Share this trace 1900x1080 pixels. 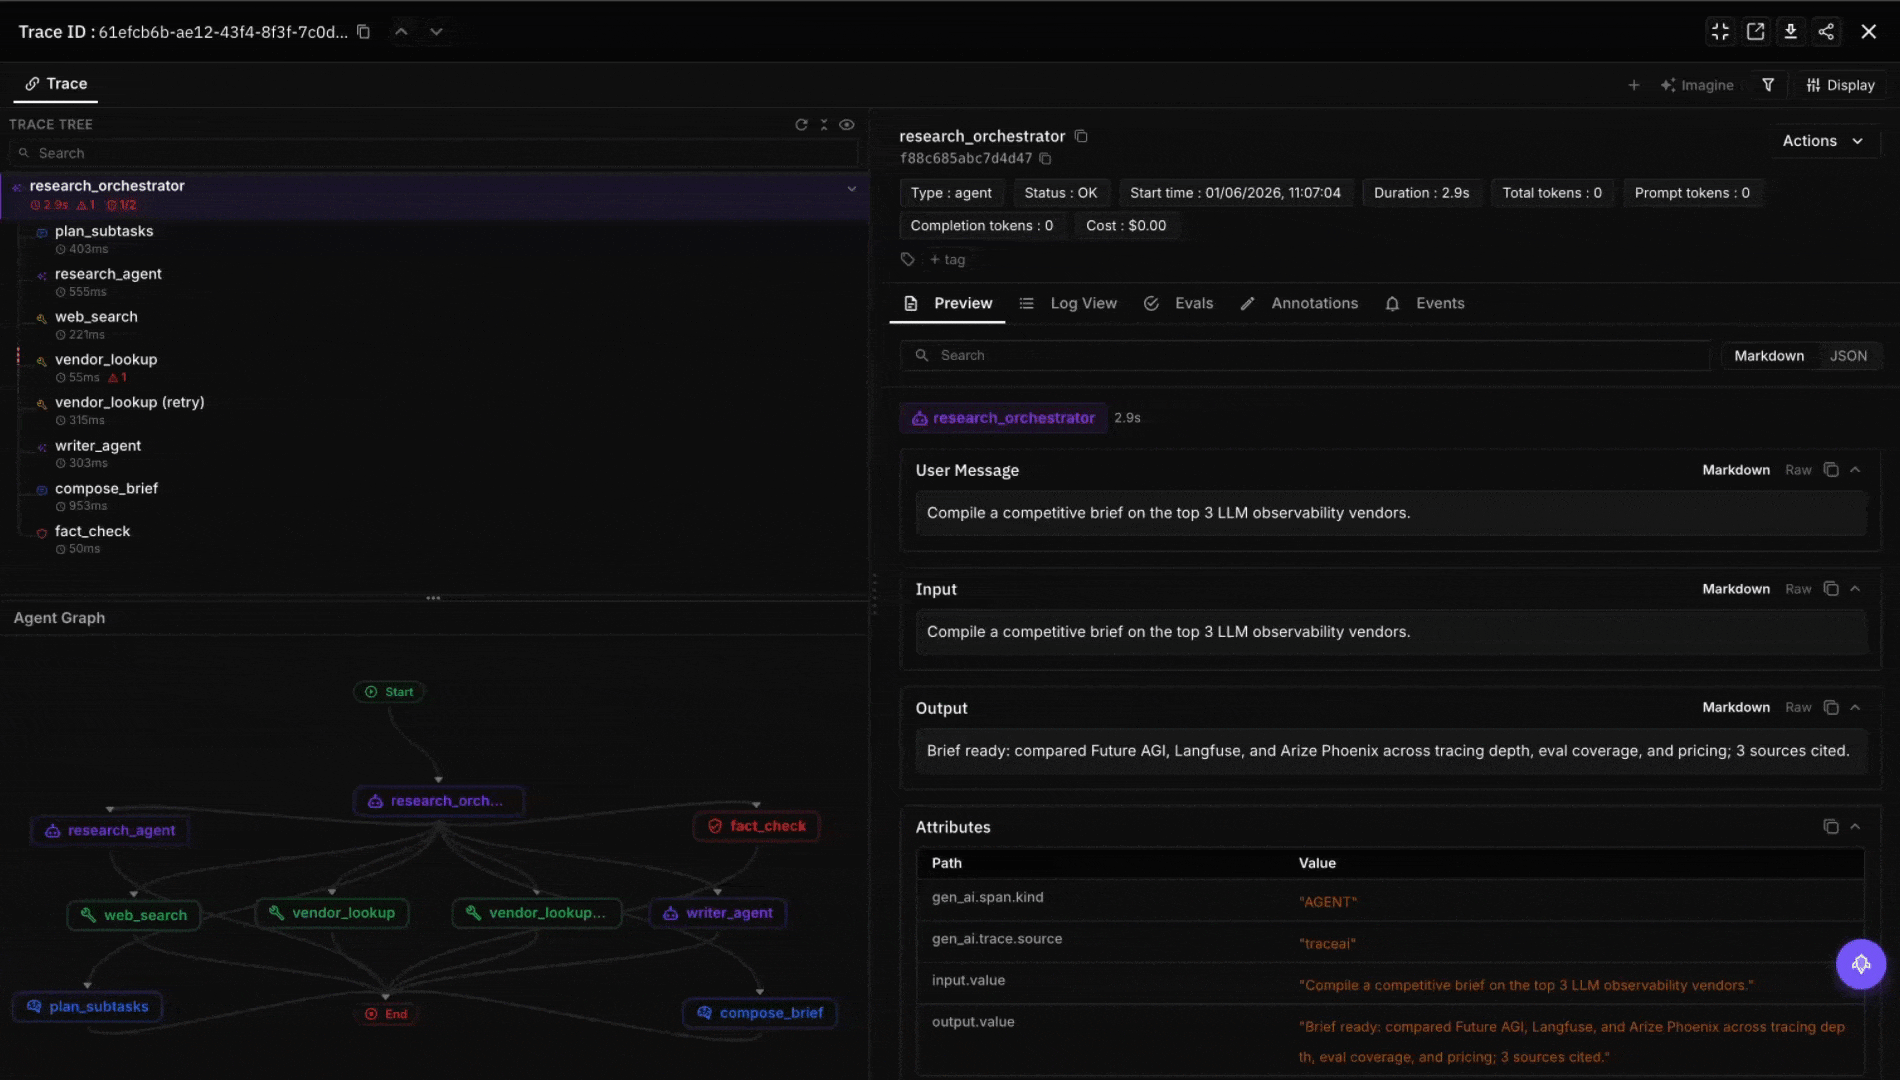click(x=1826, y=32)
